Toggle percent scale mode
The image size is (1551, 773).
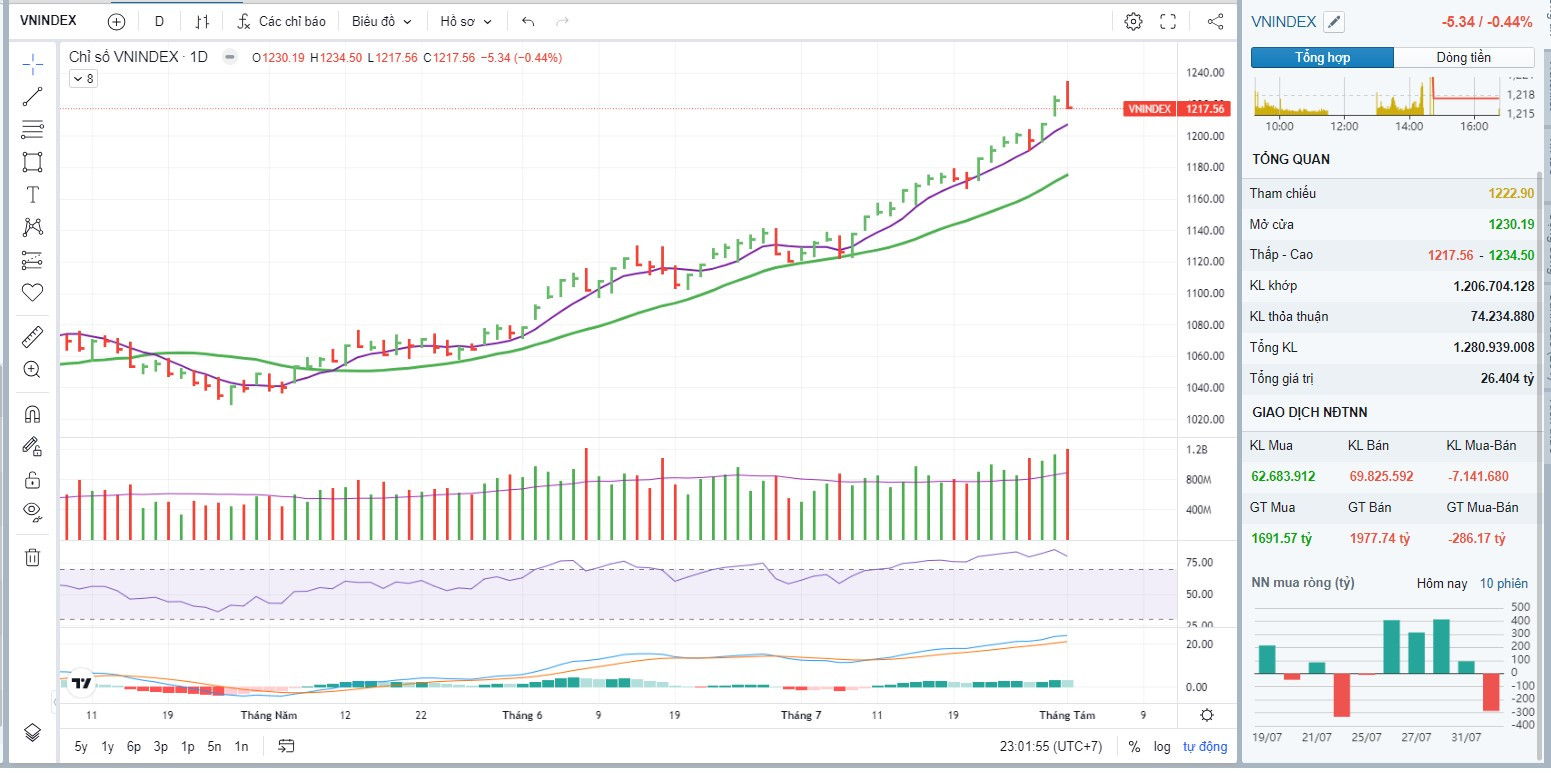(x=1134, y=746)
